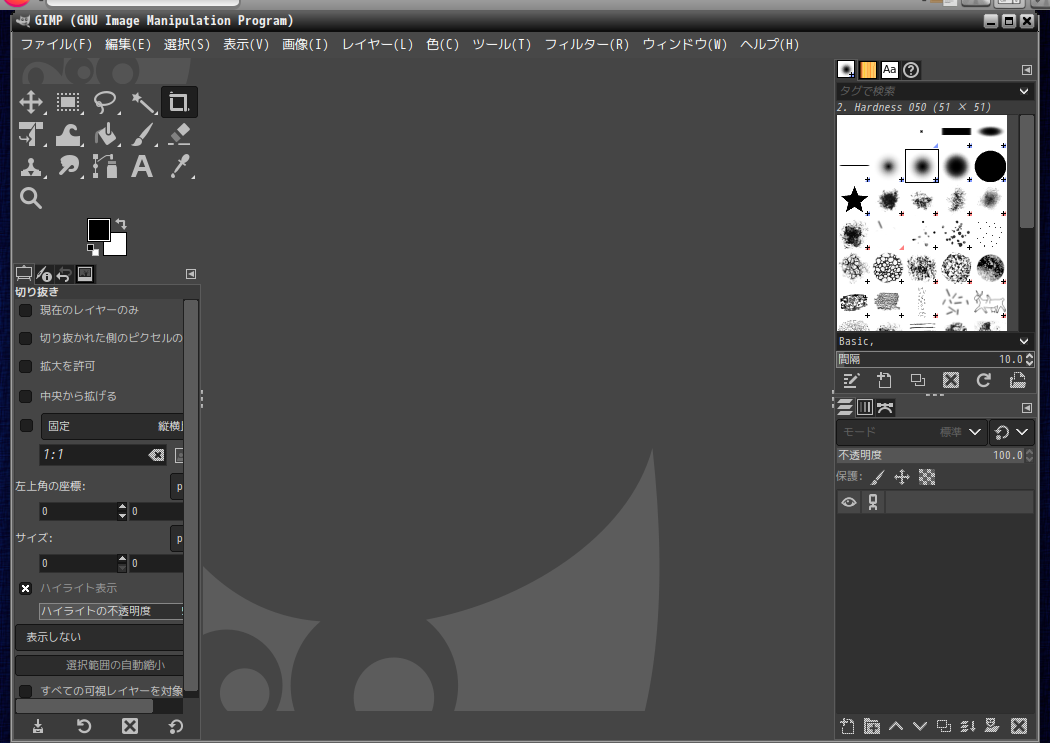Enable the すべての可視レイヤーを対象 checkbox

(25, 691)
